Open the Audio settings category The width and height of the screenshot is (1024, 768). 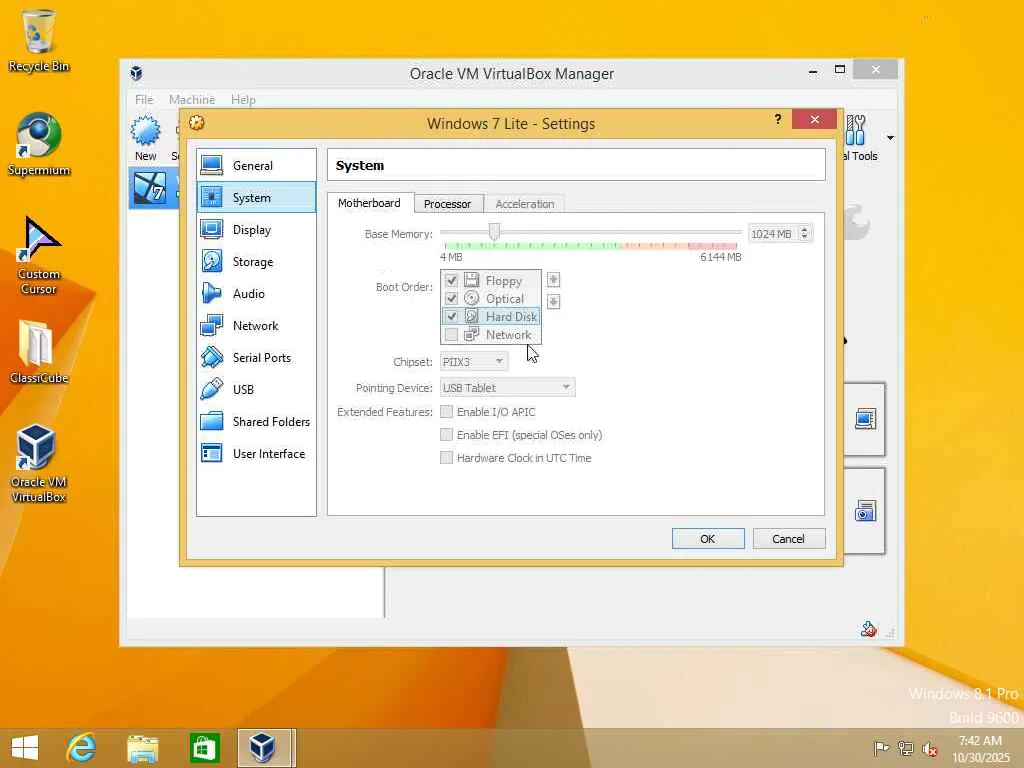pos(256,294)
